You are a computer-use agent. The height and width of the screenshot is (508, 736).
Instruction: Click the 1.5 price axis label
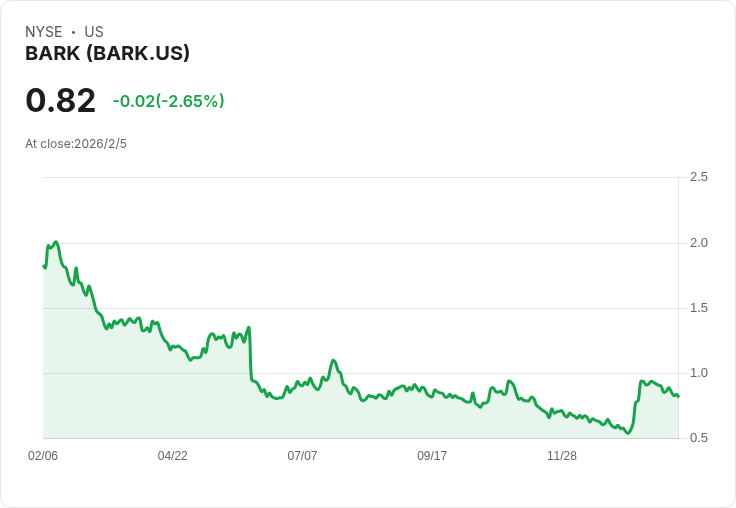coord(698,308)
